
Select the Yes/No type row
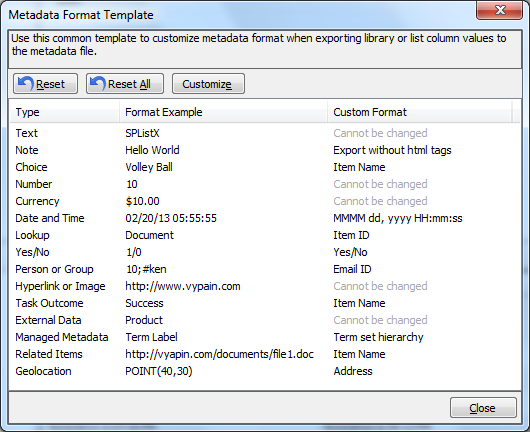point(265,252)
